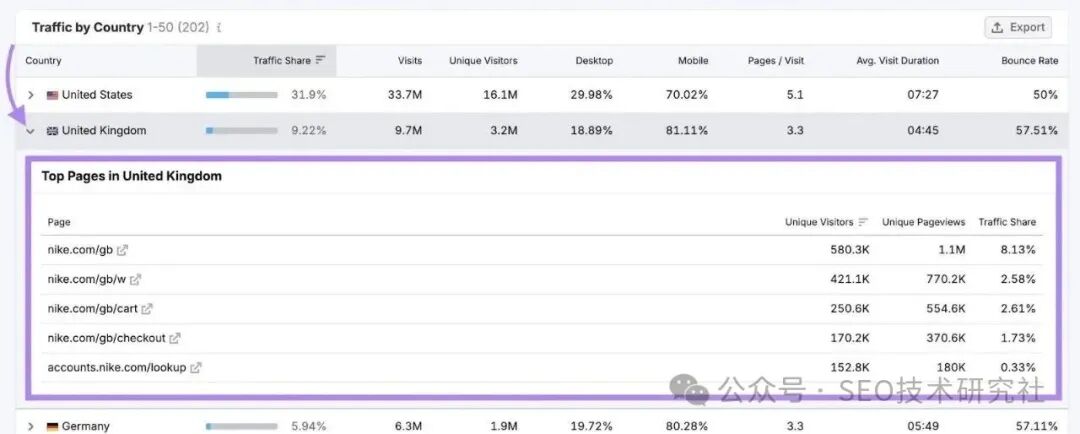Sort by Unique Pageviews column header

coord(921,222)
